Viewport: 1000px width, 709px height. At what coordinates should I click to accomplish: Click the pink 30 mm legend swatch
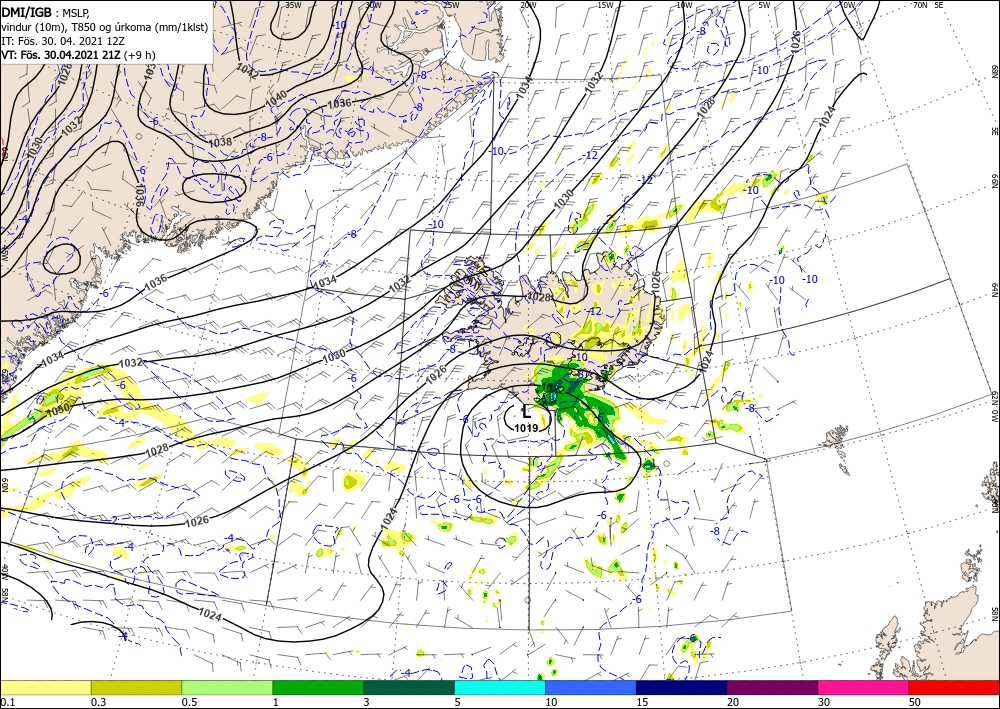864,687
